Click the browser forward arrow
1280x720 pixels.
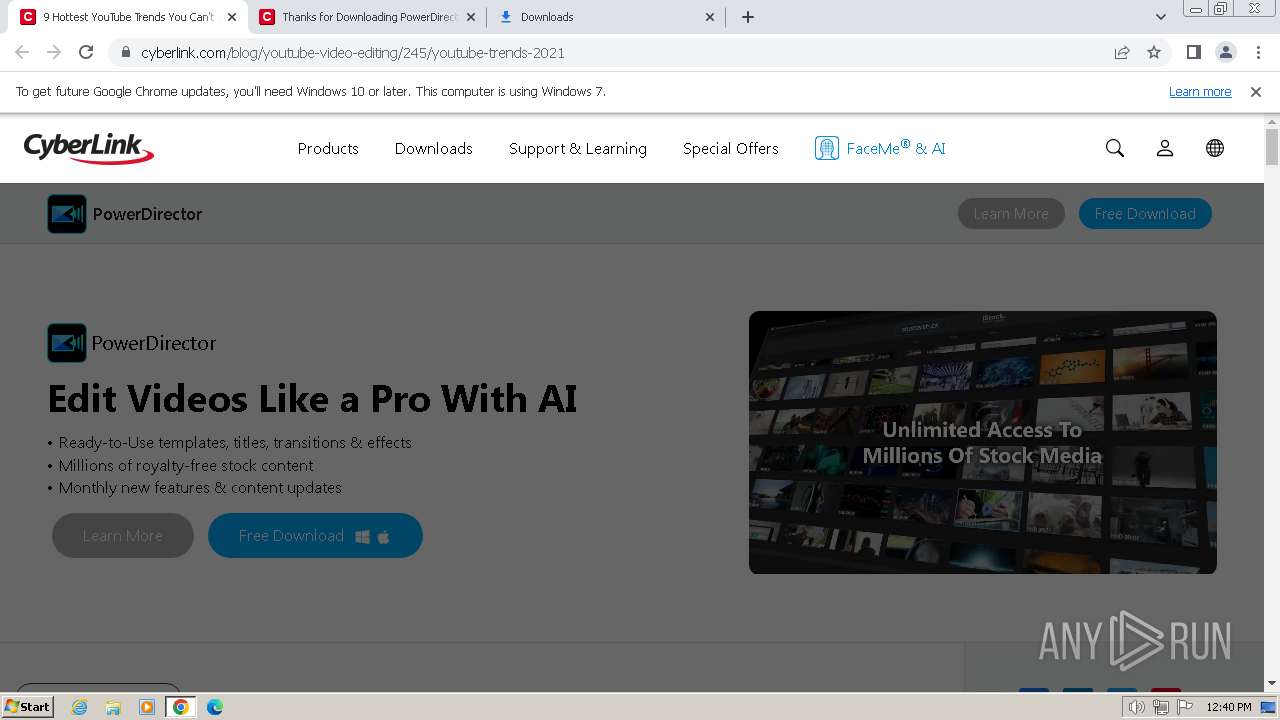[x=54, y=53]
